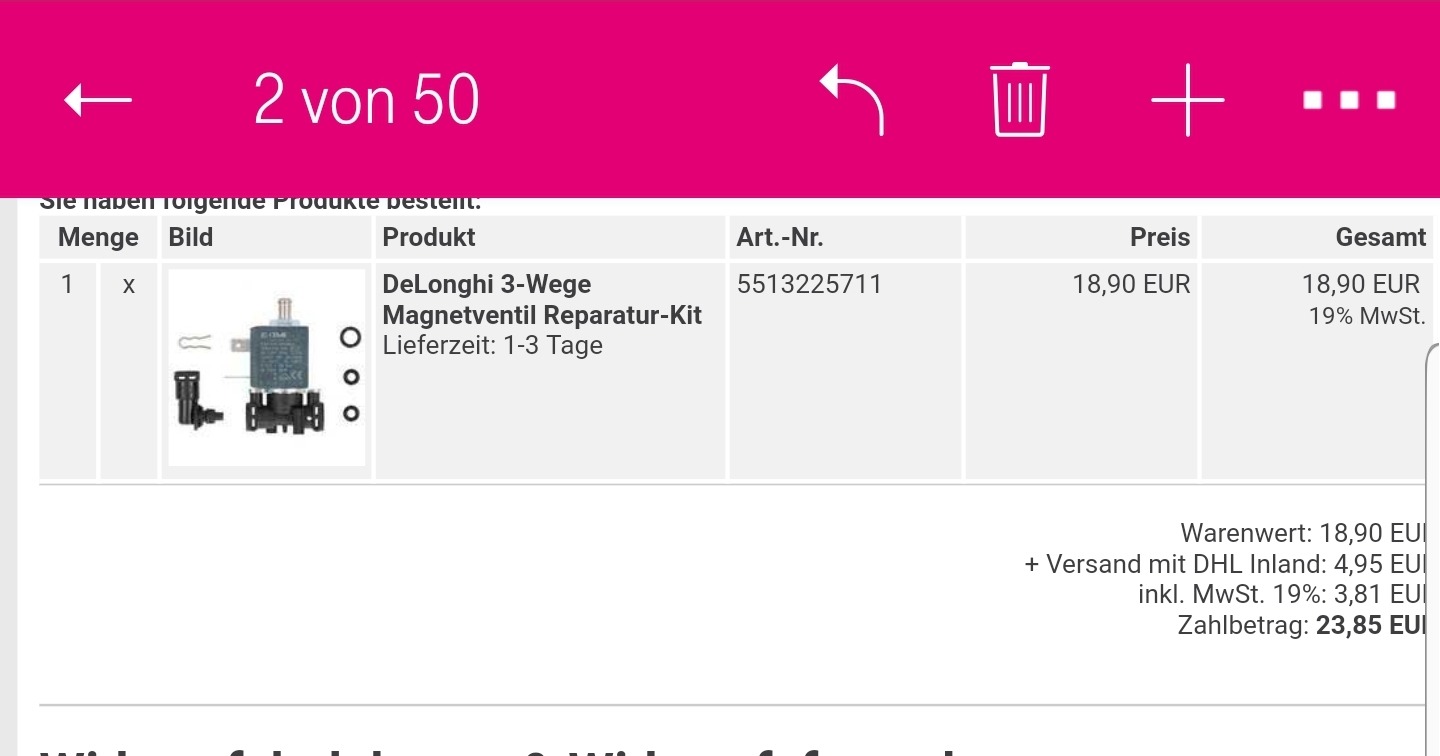Tap the 'Lieferzeit: 1-3 Tage' text
The height and width of the screenshot is (756, 1440).
click(x=493, y=346)
